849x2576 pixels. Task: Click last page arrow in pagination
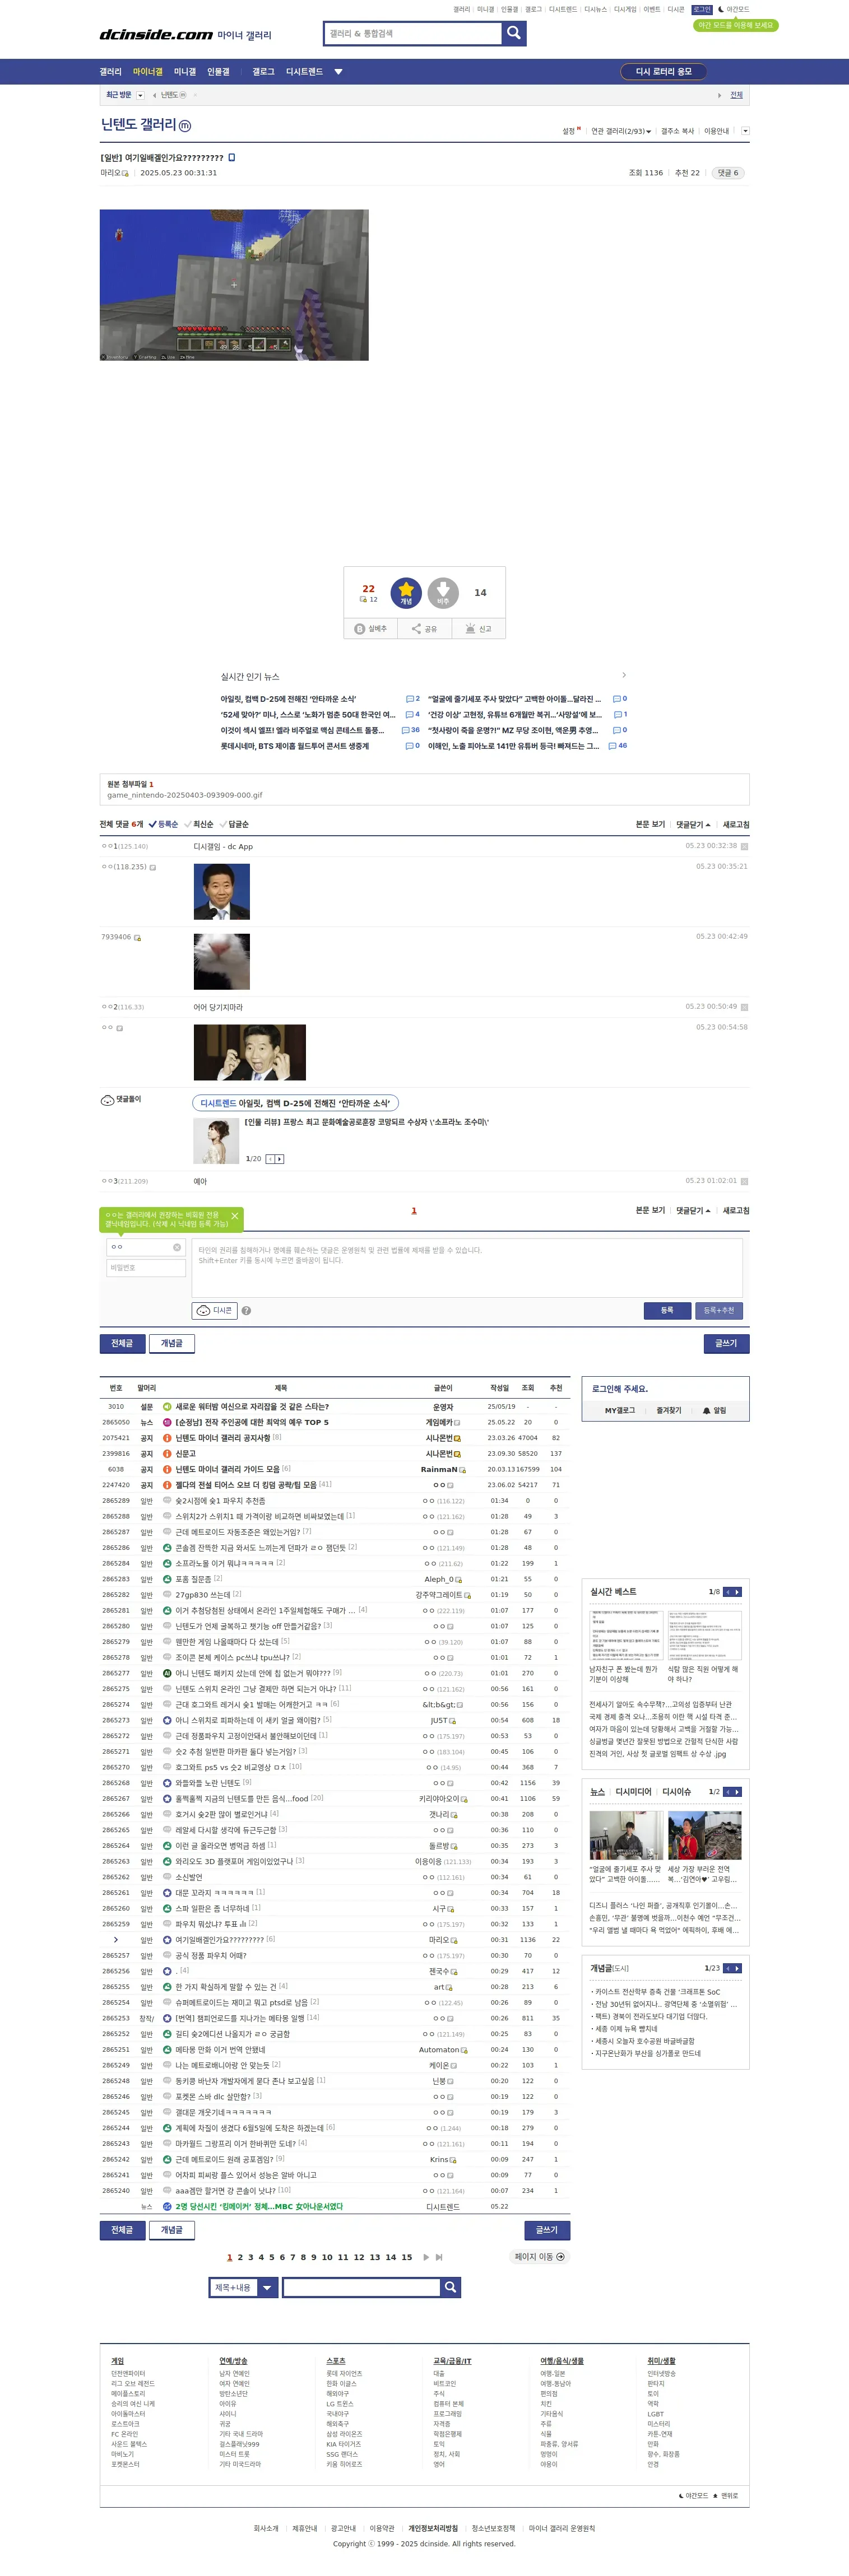coord(439,2257)
